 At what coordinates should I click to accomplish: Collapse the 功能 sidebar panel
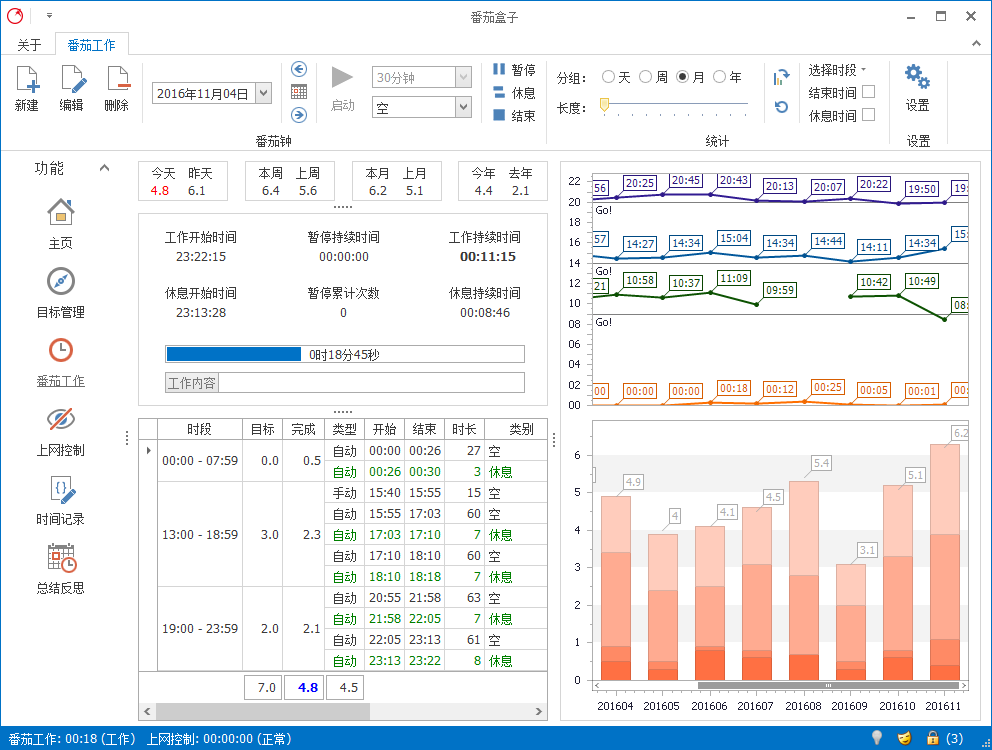click(x=105, y=168)
